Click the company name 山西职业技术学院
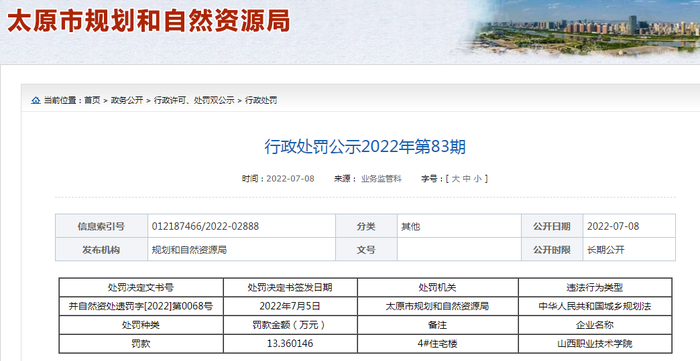Viewport: 700px width, 361px height. pyautogui.click(x=595, y=344)
